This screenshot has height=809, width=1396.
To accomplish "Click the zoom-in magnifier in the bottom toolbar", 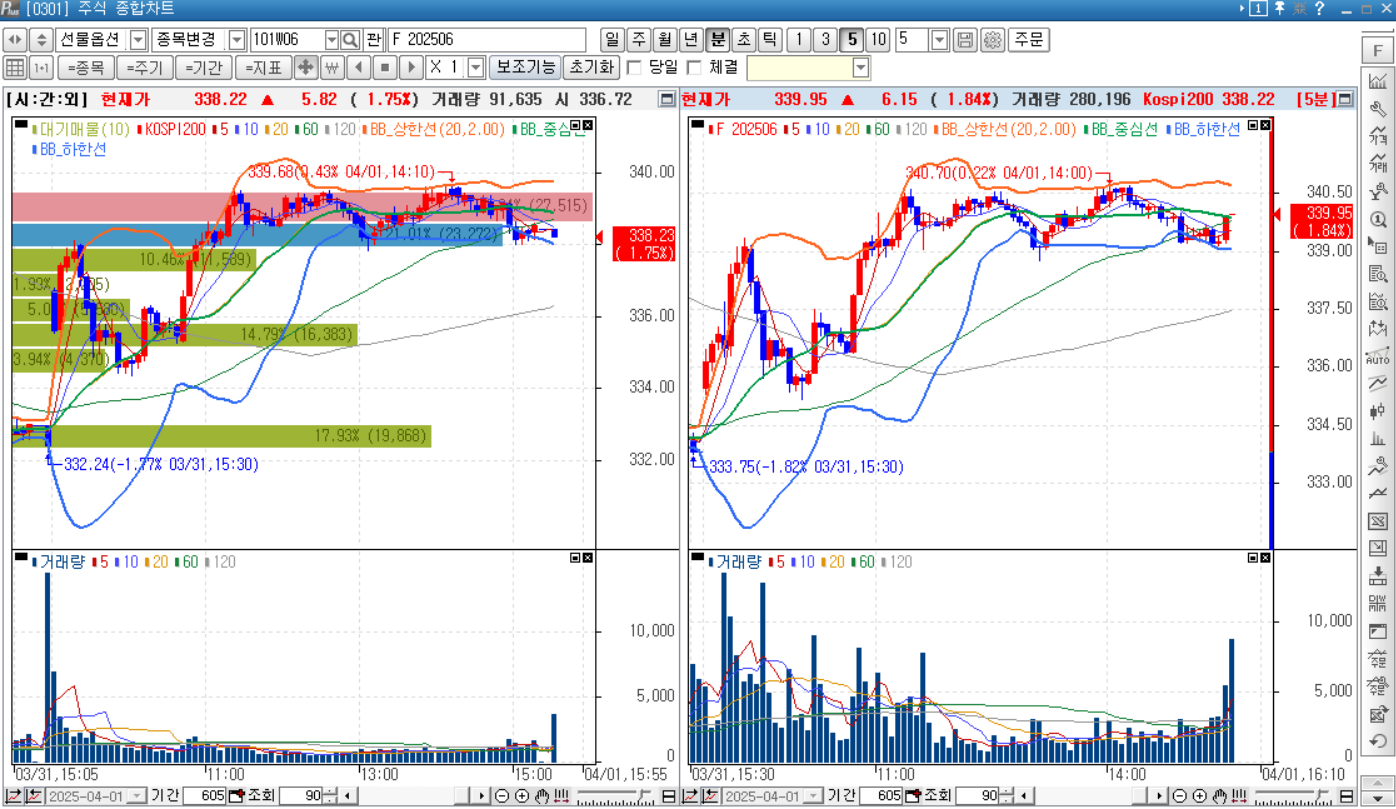I will 522,795.
